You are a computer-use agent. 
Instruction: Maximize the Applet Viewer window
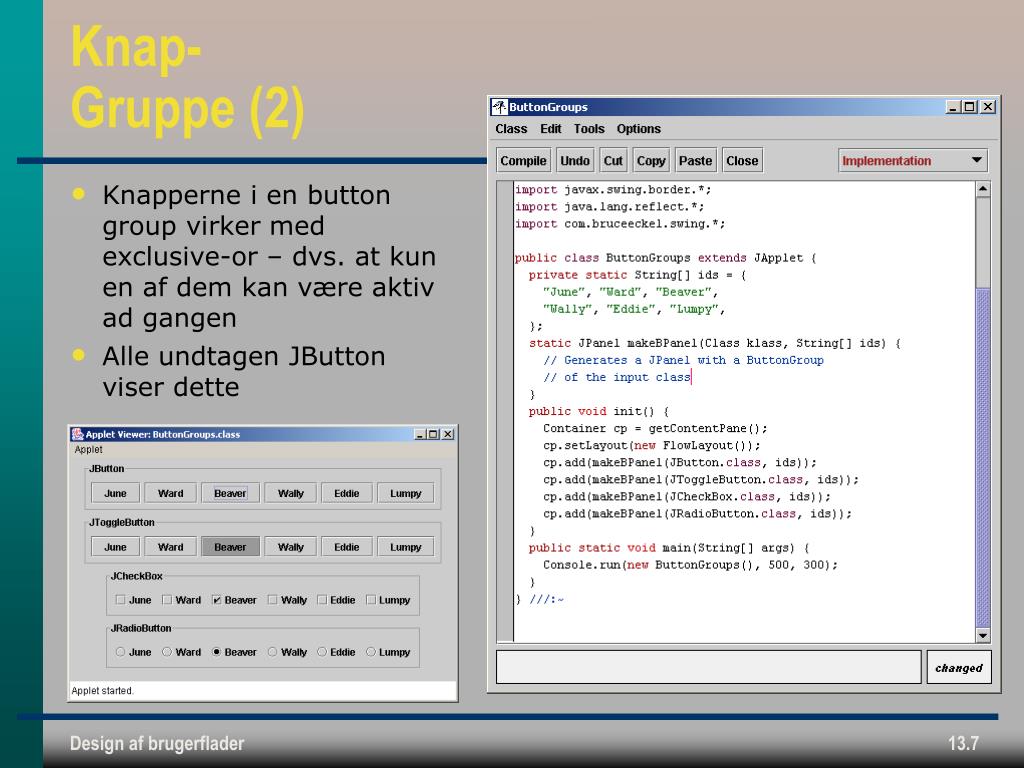(433, 434)
